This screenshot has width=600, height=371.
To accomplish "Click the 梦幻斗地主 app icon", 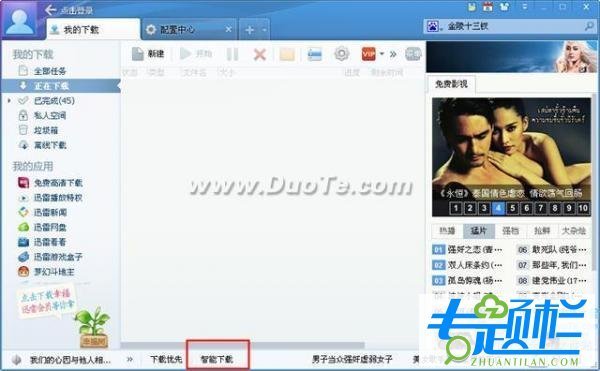I will pos(23,272).
